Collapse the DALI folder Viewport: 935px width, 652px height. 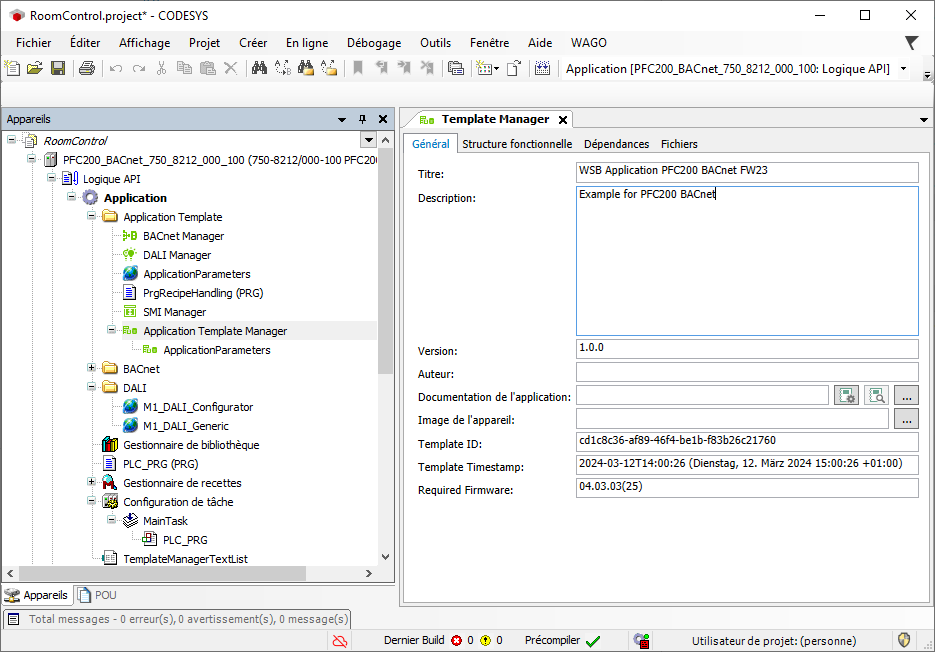[91, 387]
